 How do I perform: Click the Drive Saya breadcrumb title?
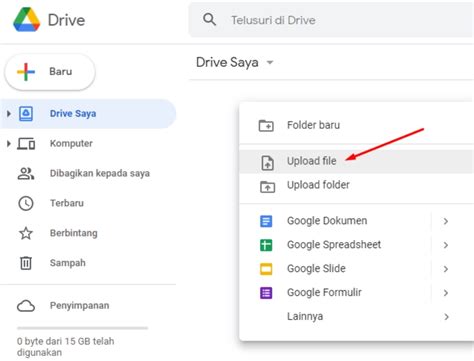pos(227,62)
